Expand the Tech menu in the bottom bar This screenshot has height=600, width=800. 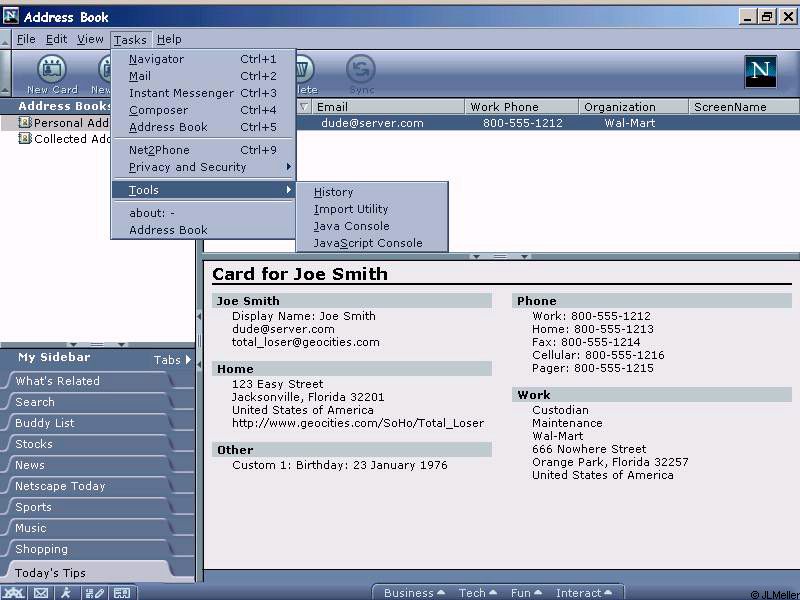coord(478,593)
